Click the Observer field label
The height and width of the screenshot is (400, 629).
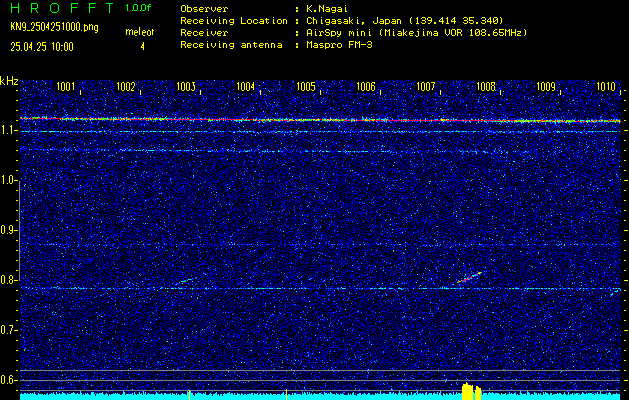pos(204,8)
